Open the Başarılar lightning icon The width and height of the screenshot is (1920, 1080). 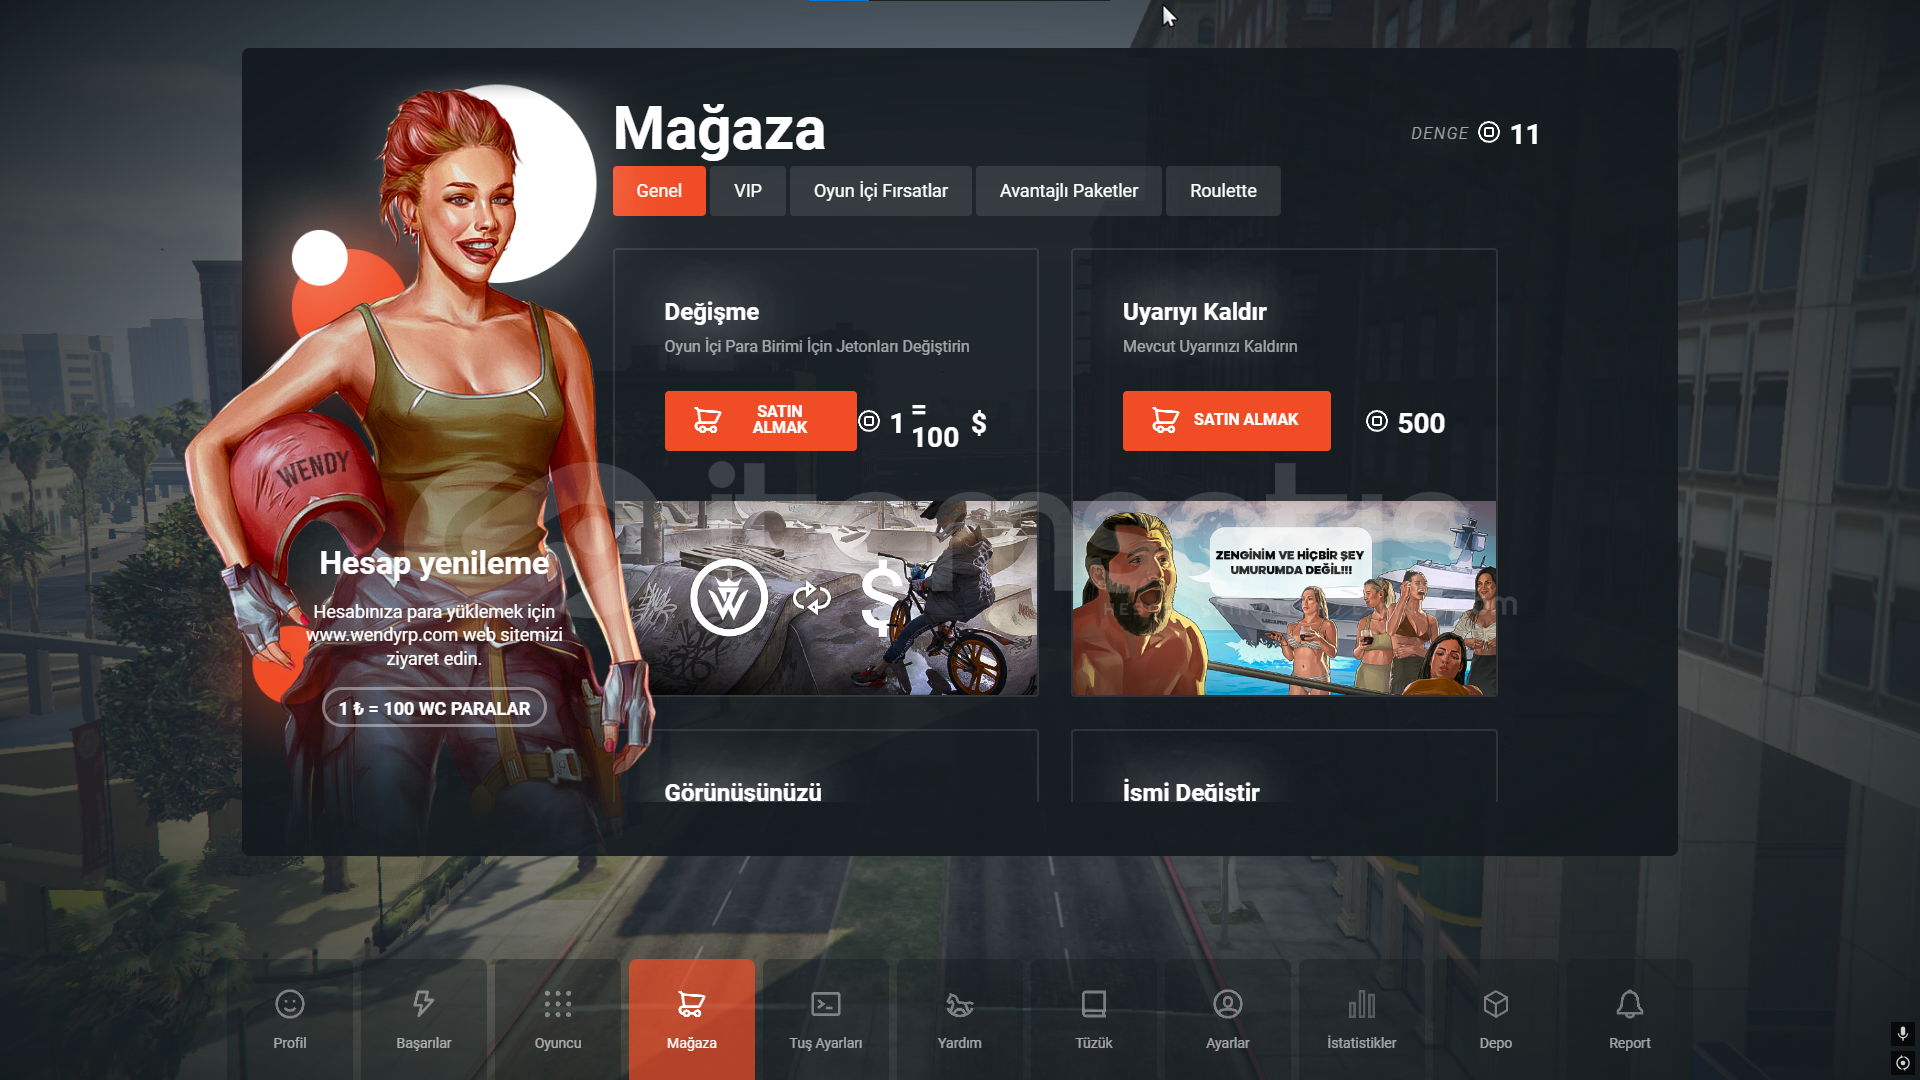pyautogui.click(x=424, y=1004)
